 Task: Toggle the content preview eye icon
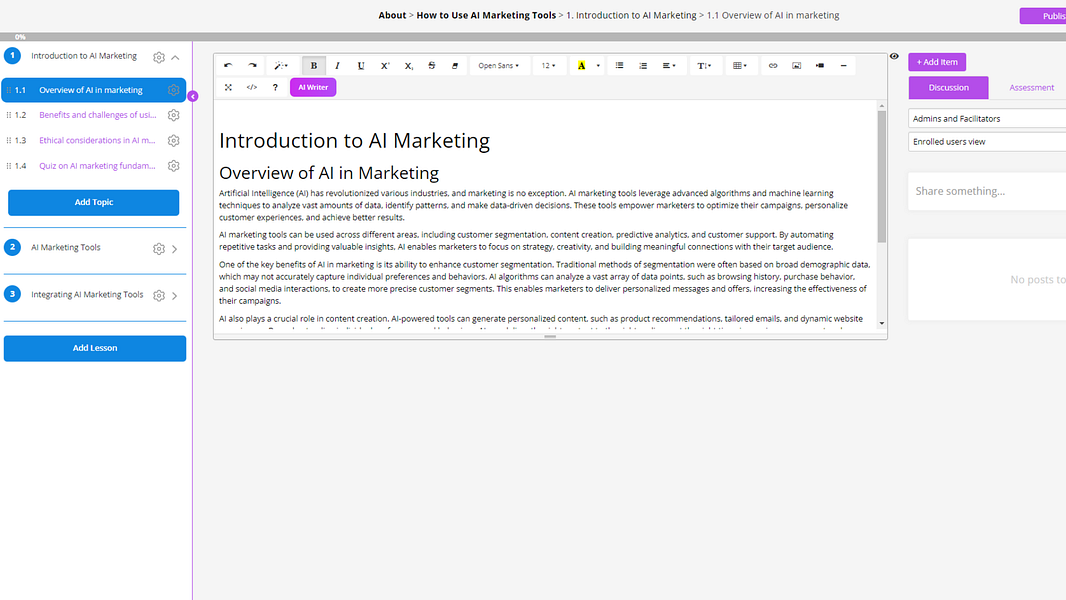[x=894, y=56]
